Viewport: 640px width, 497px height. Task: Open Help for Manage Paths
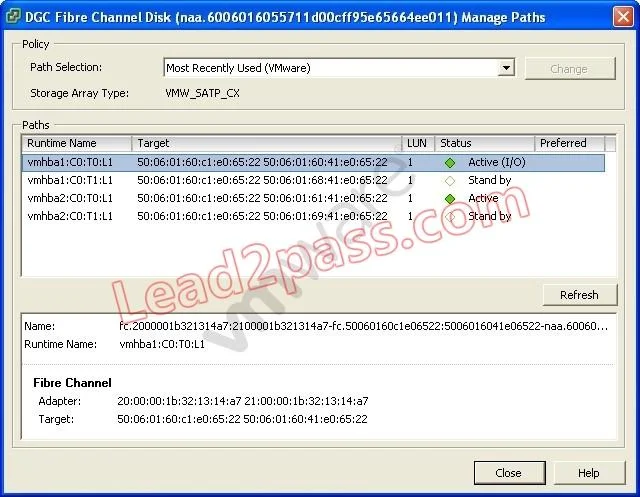(x=588, y=473)
